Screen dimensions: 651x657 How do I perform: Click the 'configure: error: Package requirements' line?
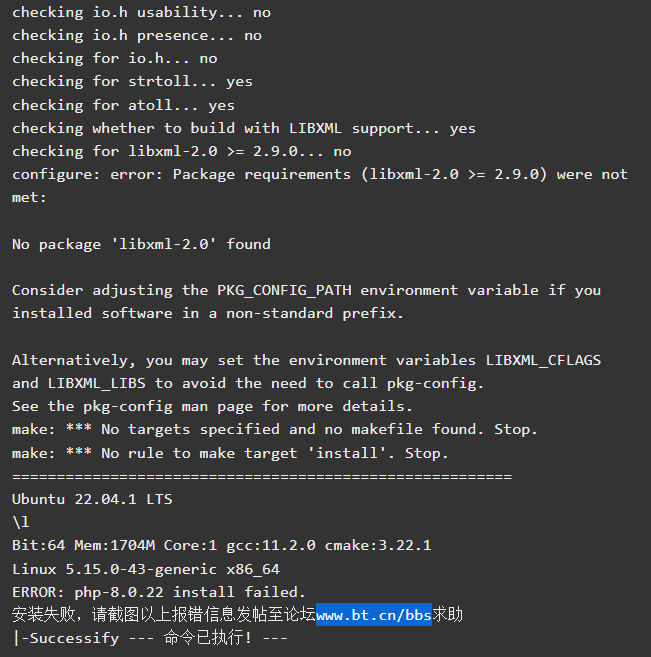click(320, 174)
